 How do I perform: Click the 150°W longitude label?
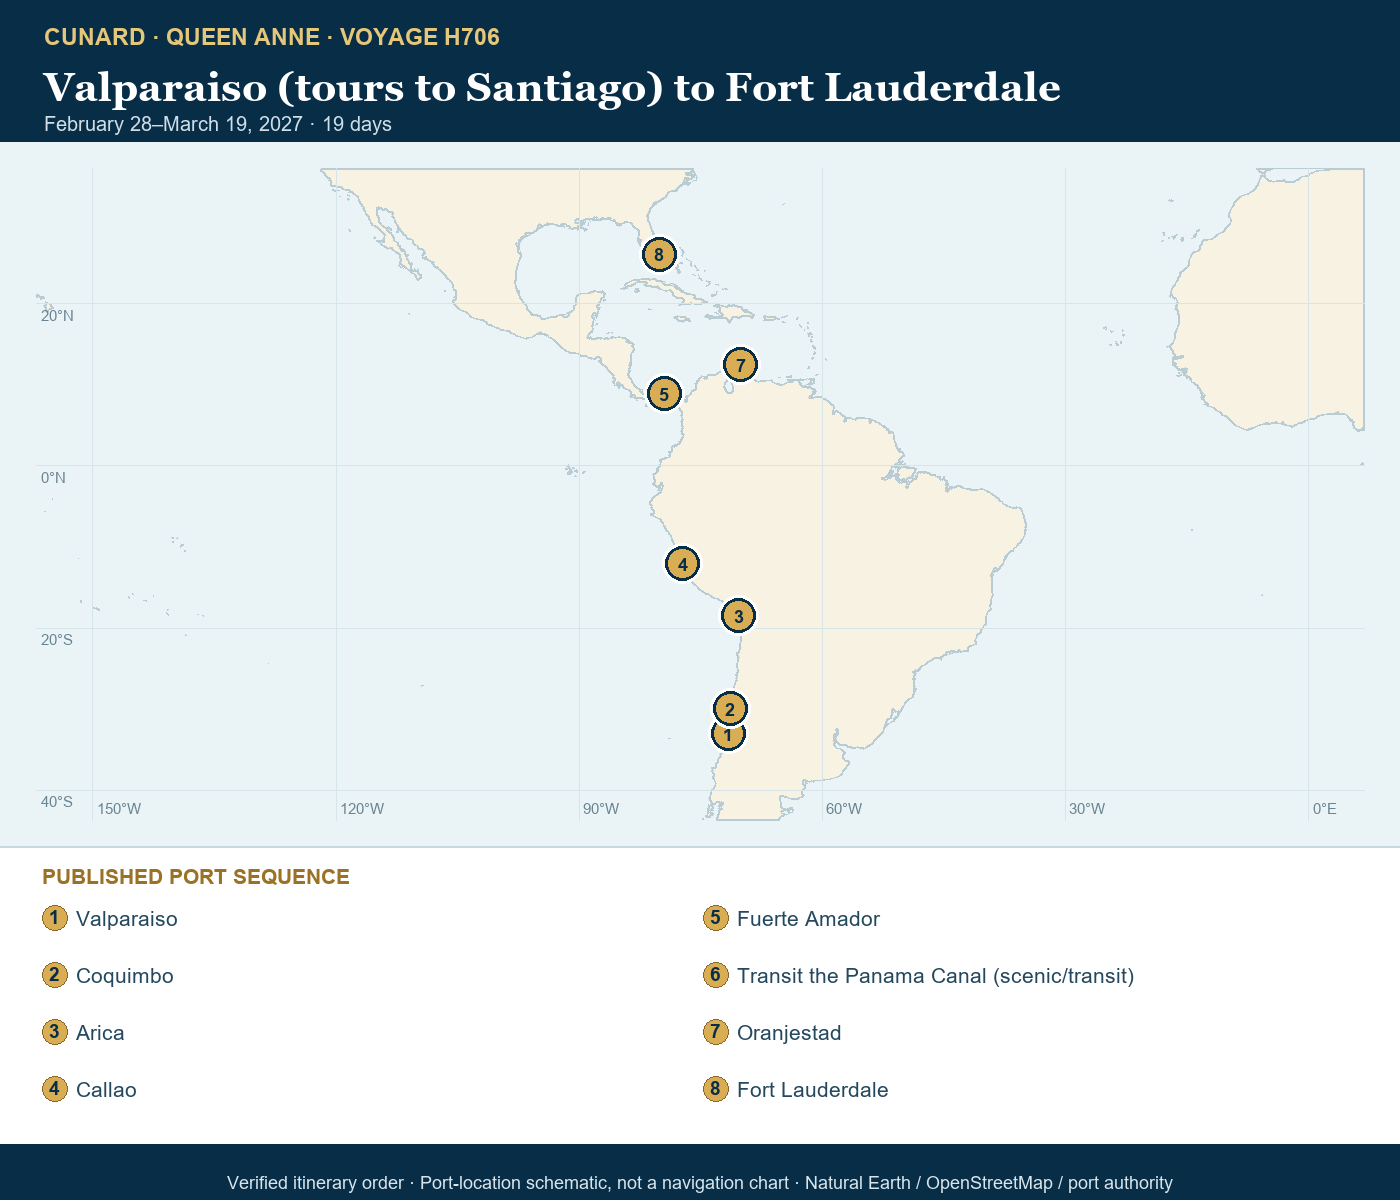coord(119,809)
